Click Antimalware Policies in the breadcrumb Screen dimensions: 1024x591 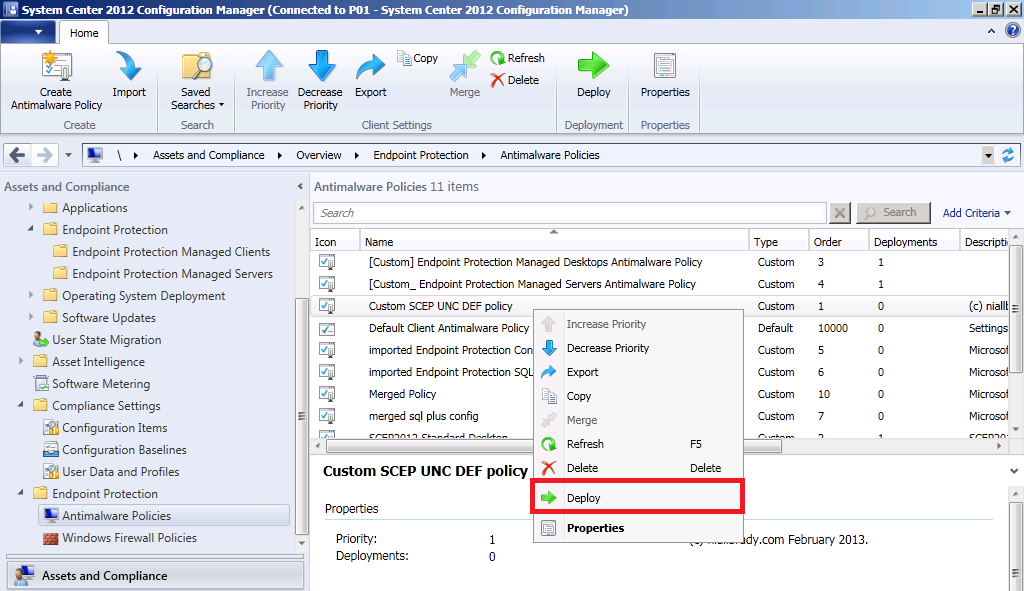[550, 155]
